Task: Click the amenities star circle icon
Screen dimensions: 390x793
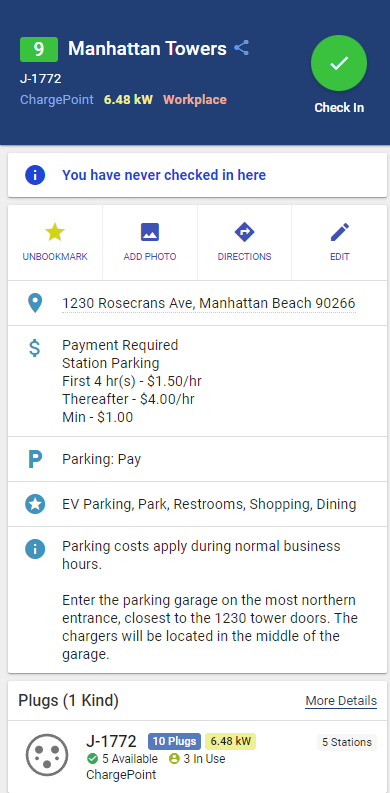Action: (x=35, y=504)
